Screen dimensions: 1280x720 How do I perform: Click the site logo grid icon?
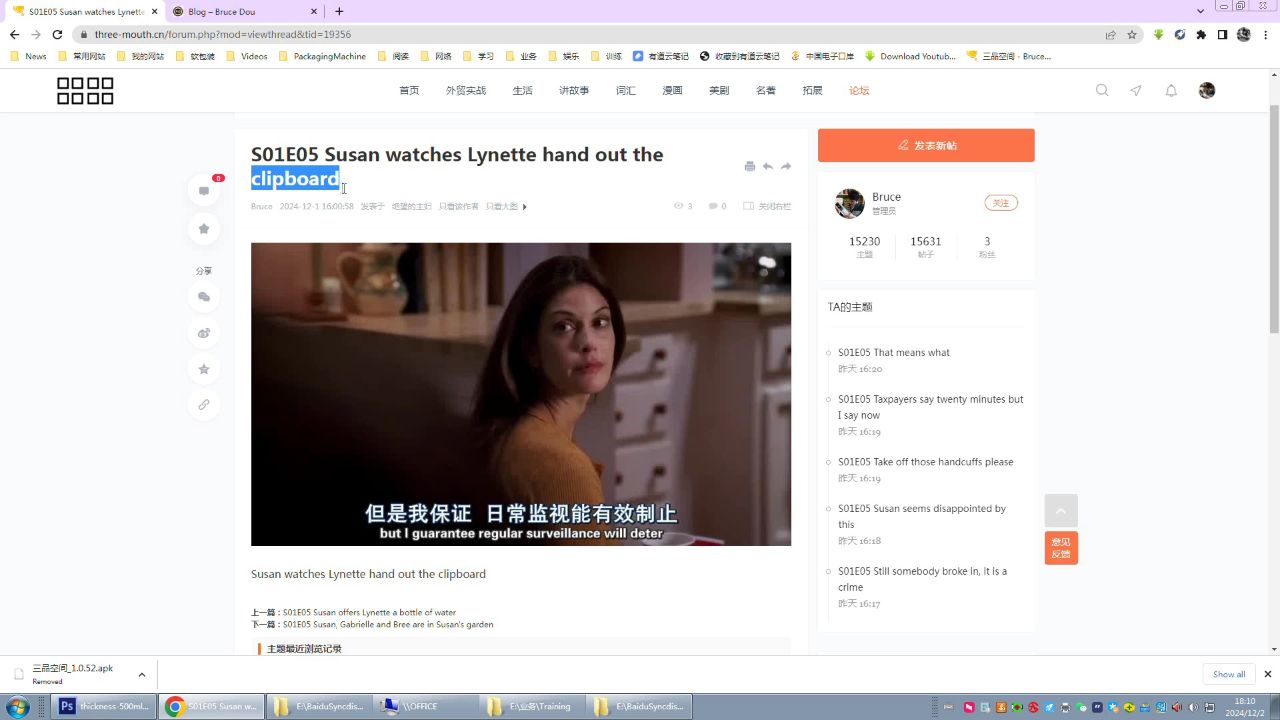coord(85,91)
